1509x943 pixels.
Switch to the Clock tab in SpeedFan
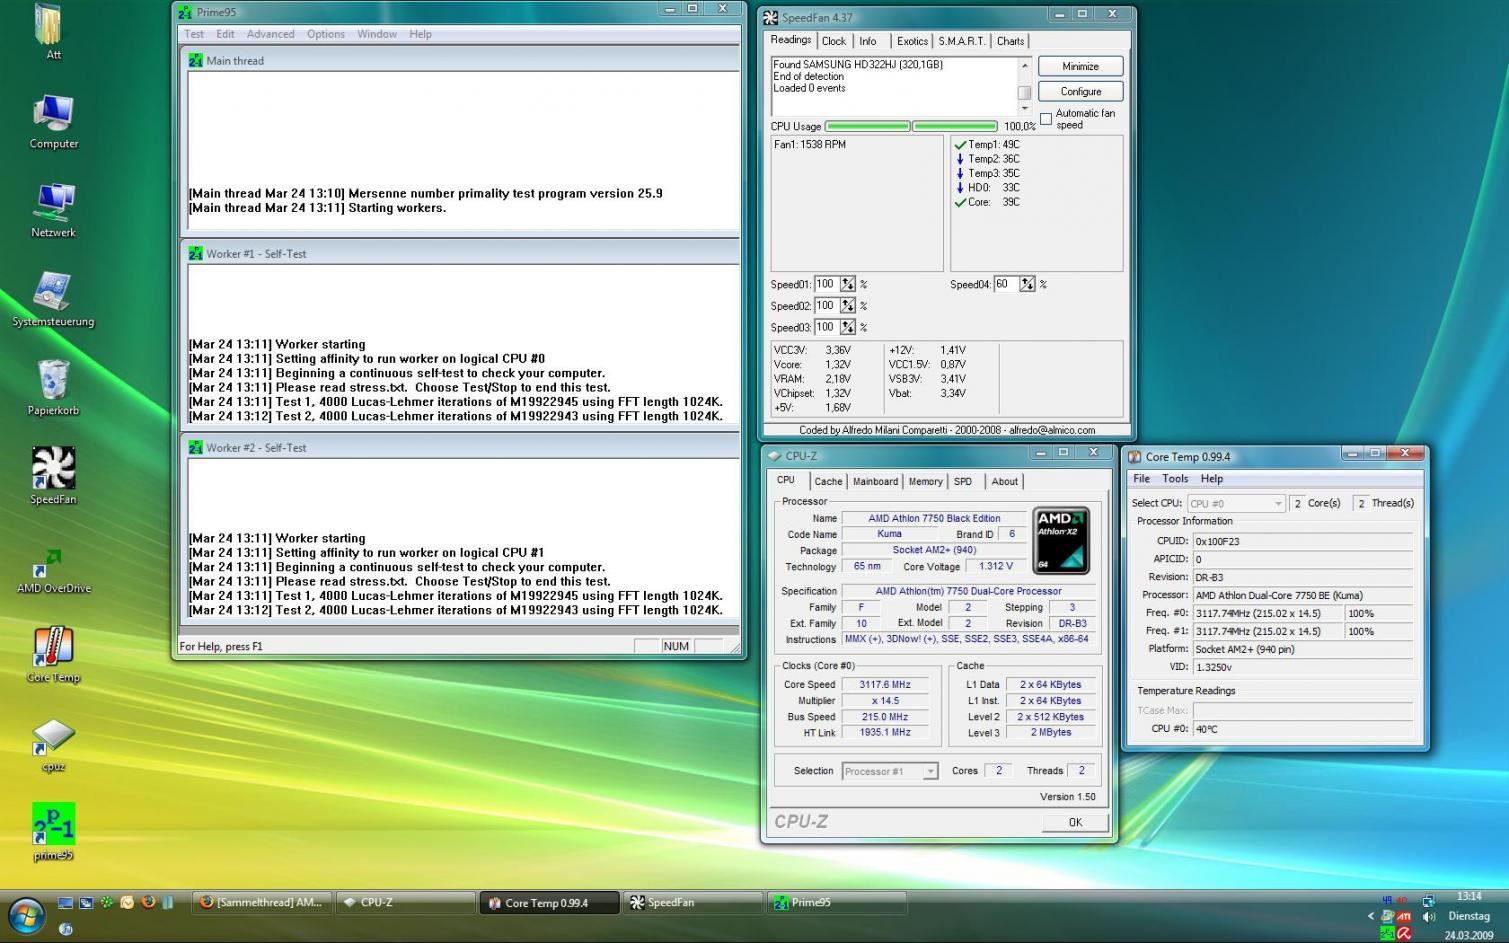point(834,41)
